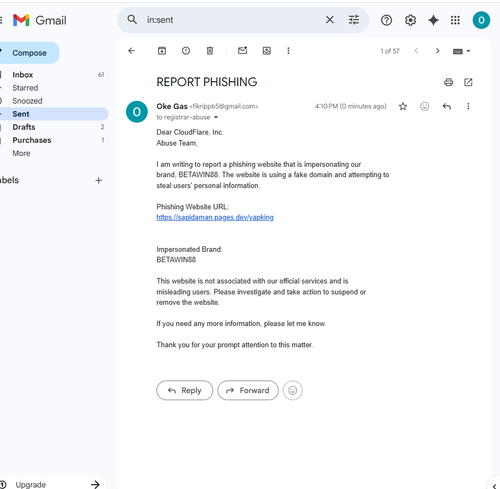The width and height of the screenshot is (500, 489).
Task: Click the search magnifier icon
Action: tap(132, 20)
